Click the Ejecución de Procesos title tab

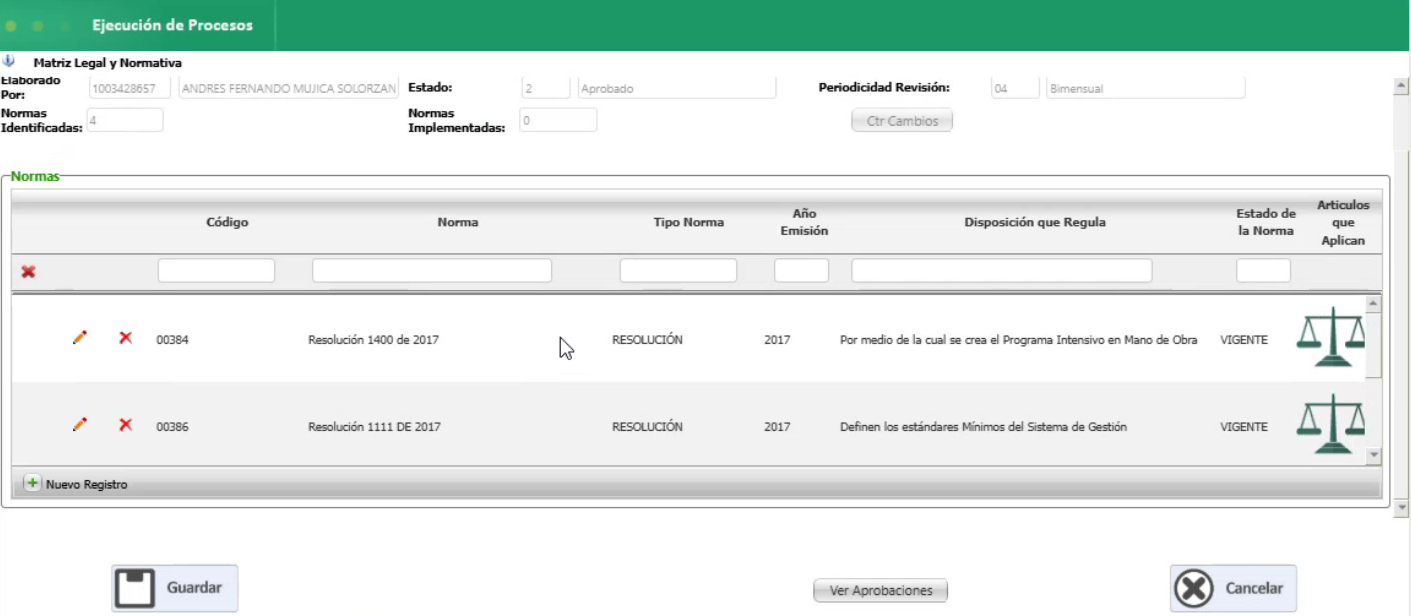(172, 25)
